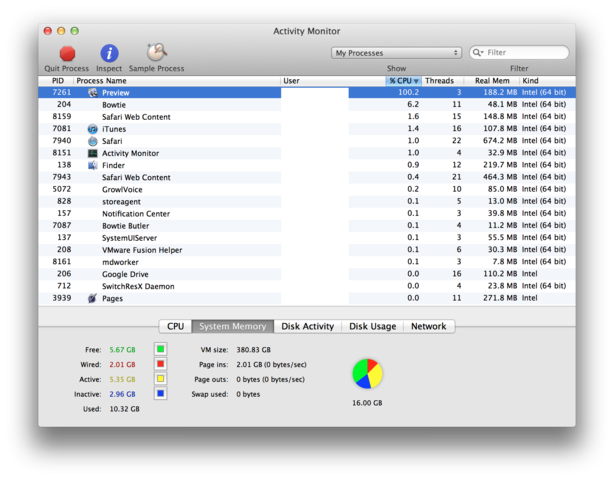Image resolution: width=614 pixels, height=480 pixels.
Task: Close the Activity Monitor window
Action: coord(48,31)
